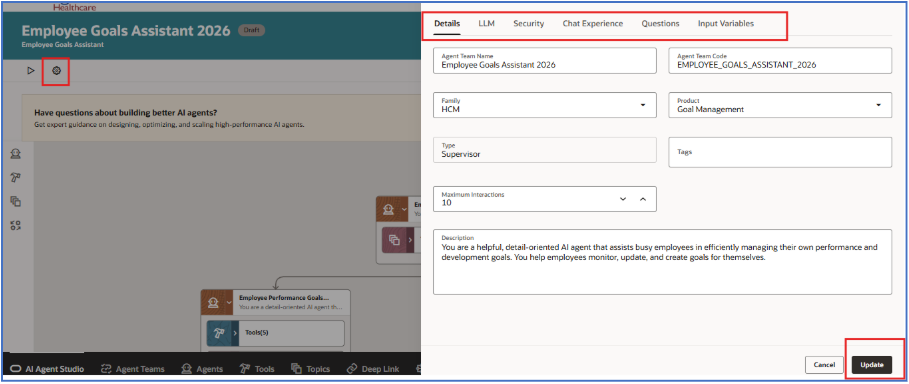Expand the supervisor node chevron

tap(403, 209)
